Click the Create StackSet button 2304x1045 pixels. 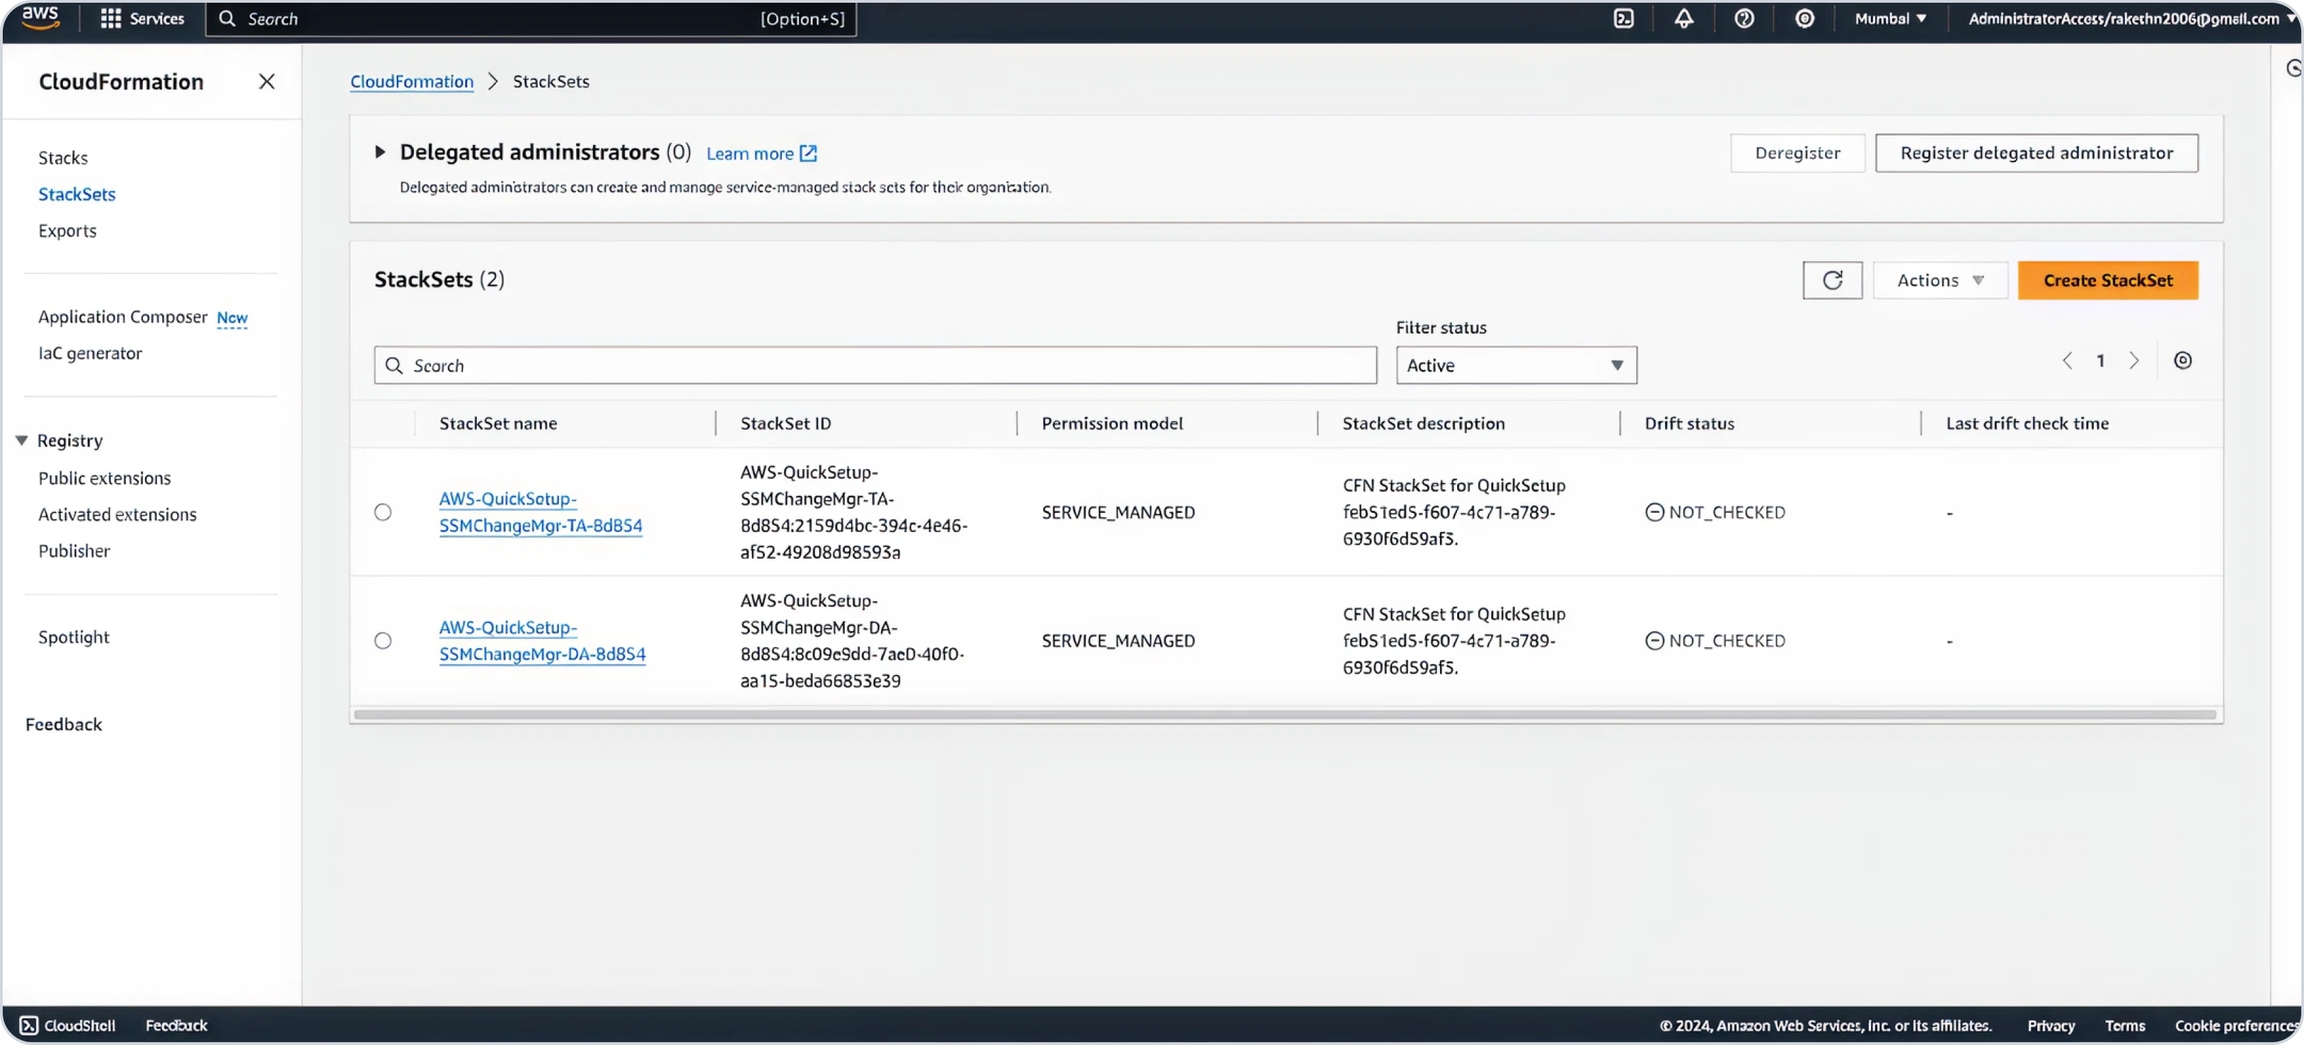(x=2107, y=280)
